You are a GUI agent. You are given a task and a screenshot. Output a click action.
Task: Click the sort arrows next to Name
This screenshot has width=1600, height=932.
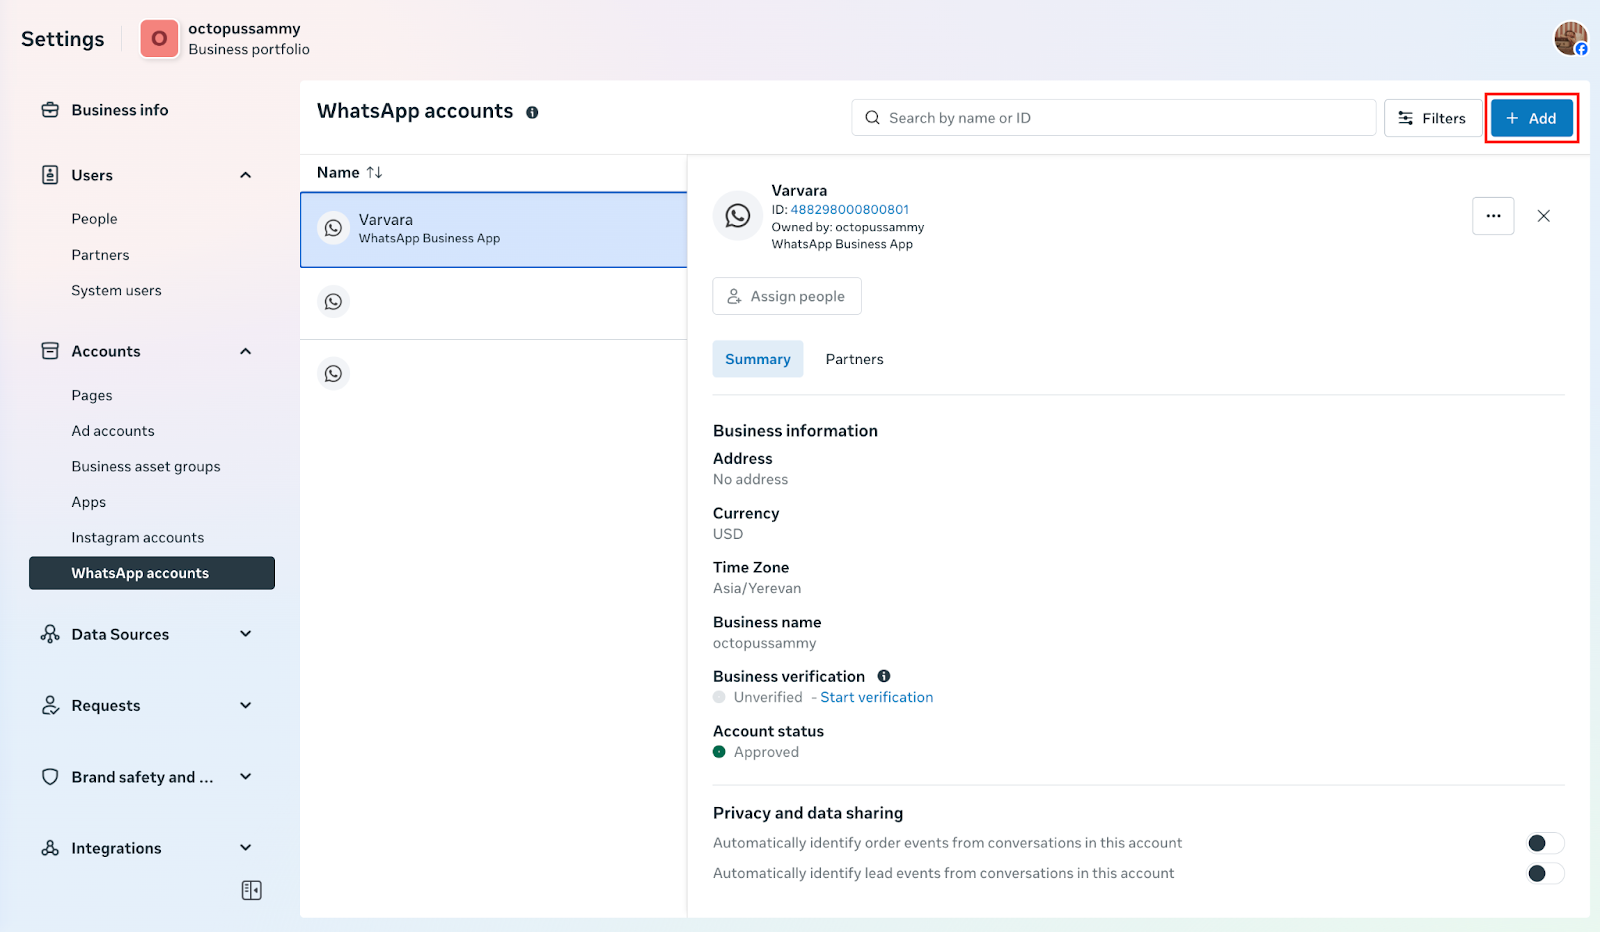pos(375,173)
